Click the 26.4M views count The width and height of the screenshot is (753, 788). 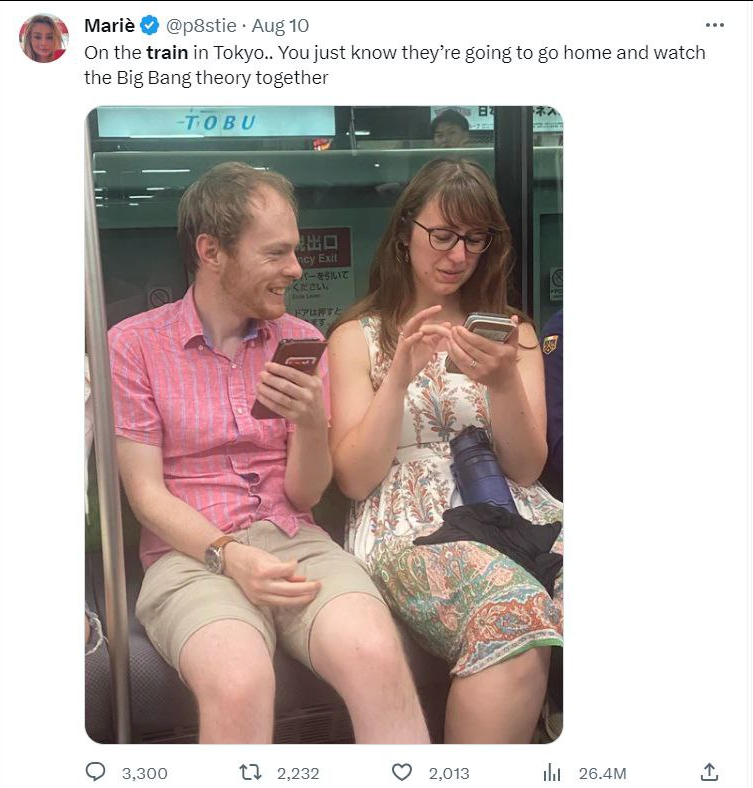point(603,773)
